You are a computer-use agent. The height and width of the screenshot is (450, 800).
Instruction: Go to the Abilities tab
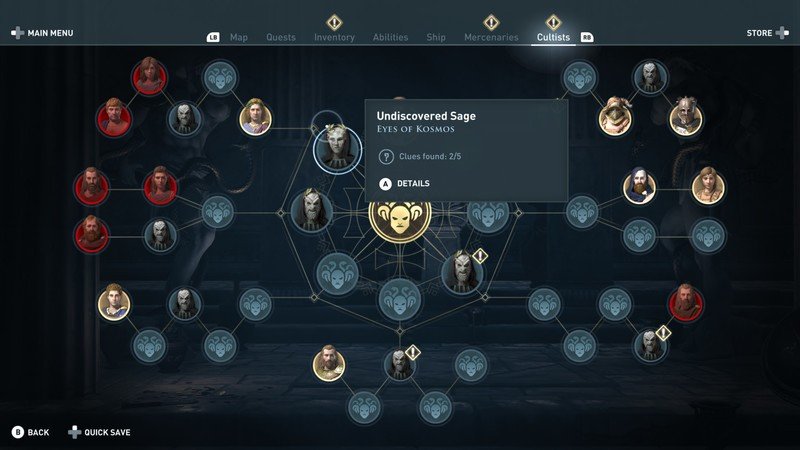pyautogui.click(x=390, y=37)
